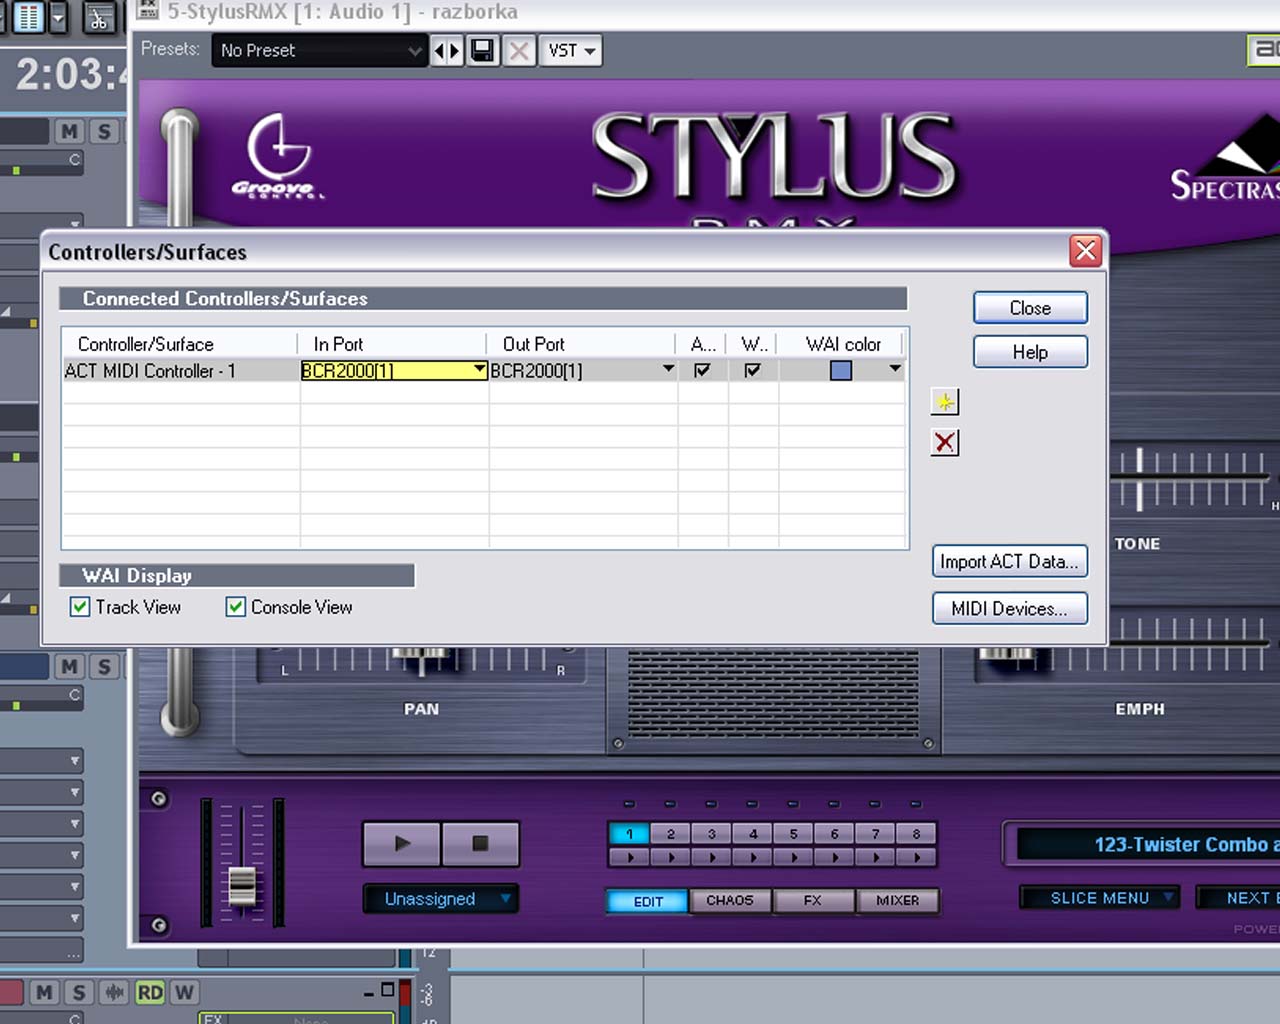Click the play arrow beneath part 7

(876, 857)
